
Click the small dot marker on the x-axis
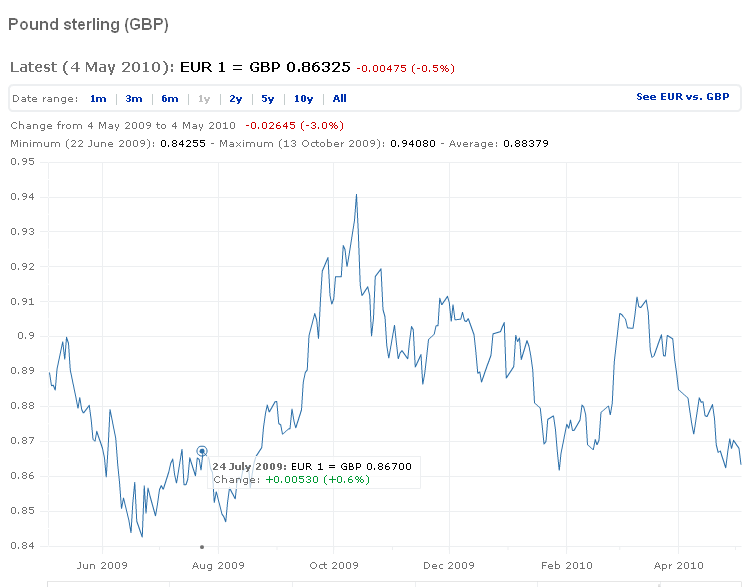coord(202,547)
